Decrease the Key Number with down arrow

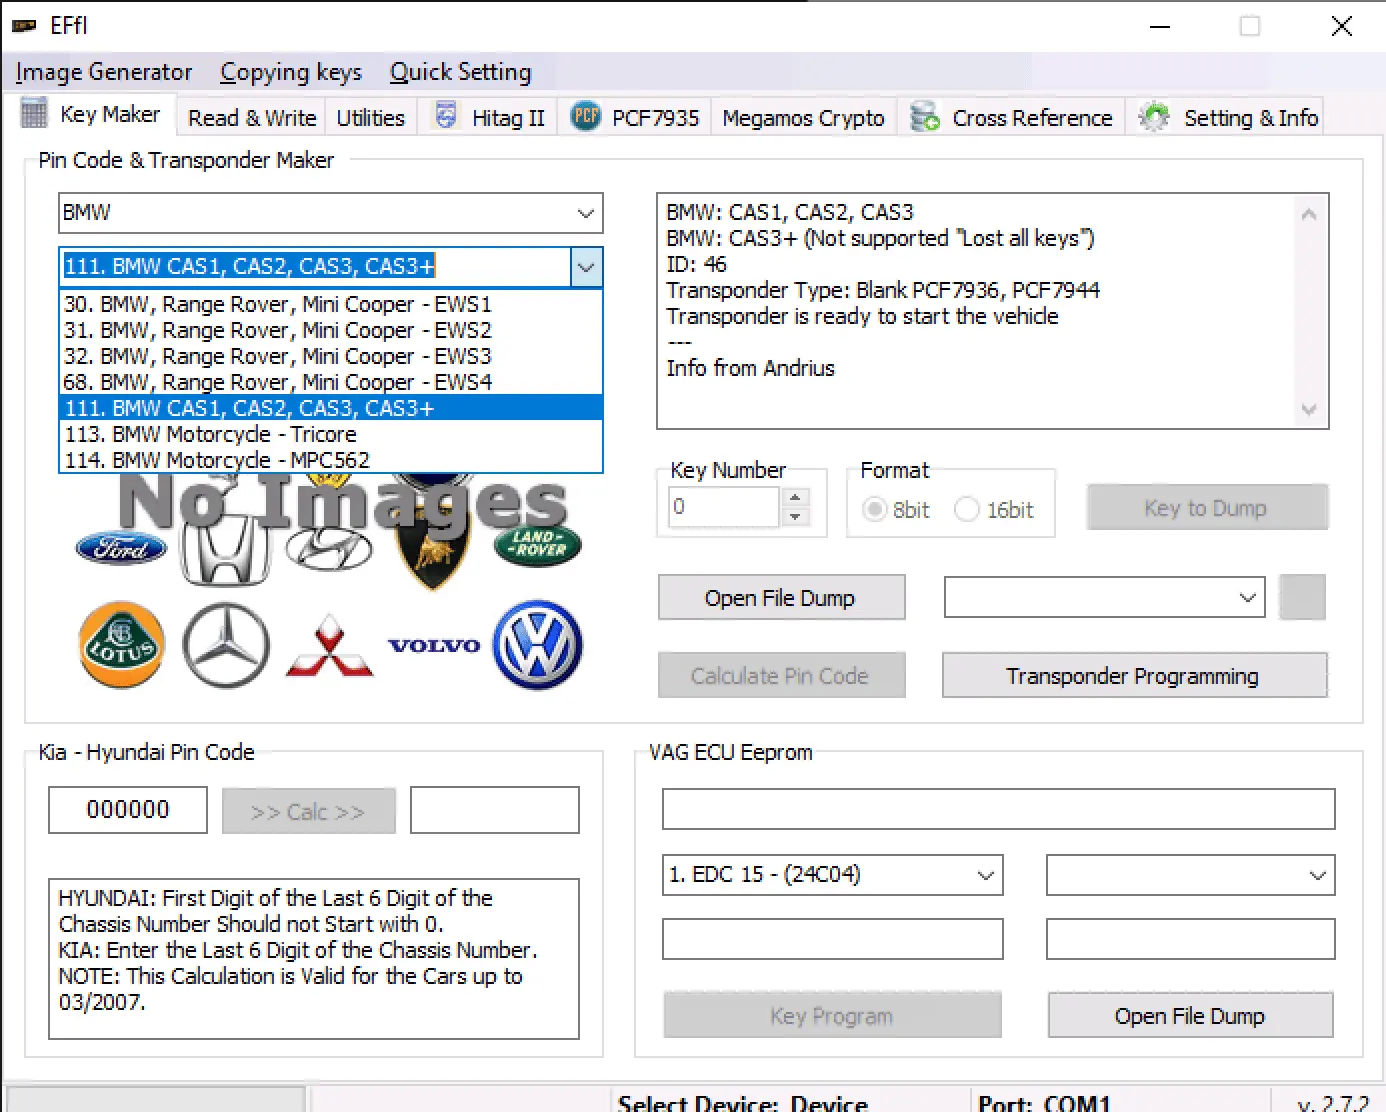795,517
